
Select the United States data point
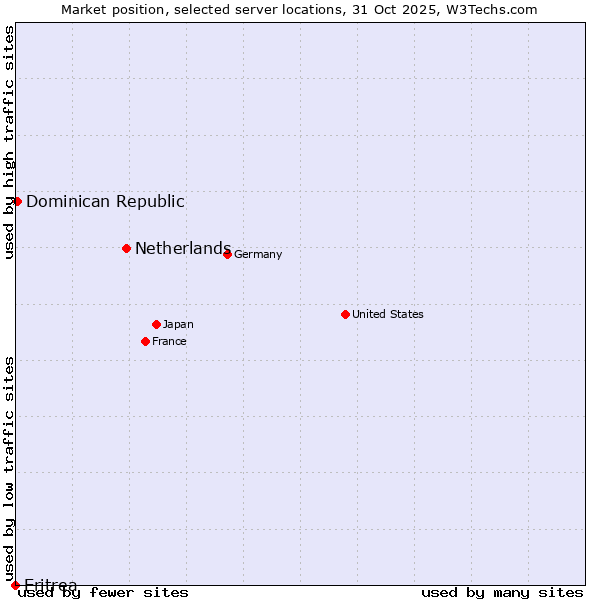tap(345, 314)
